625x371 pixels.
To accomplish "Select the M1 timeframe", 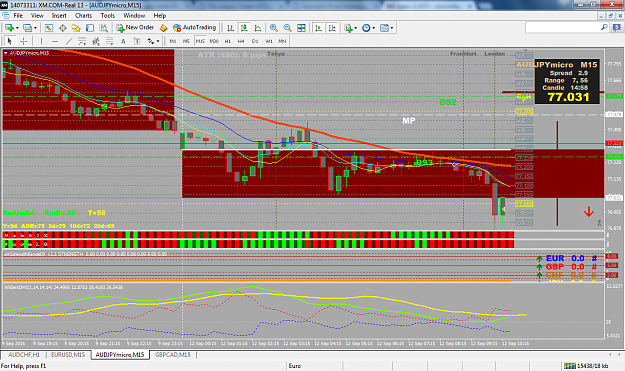I will [173, 41].
